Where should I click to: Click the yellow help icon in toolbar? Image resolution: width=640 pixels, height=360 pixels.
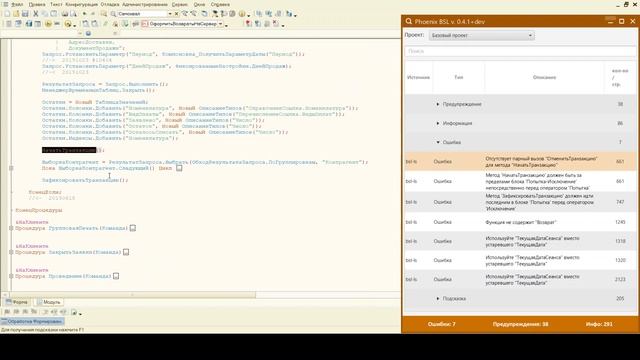click(242, 14)
